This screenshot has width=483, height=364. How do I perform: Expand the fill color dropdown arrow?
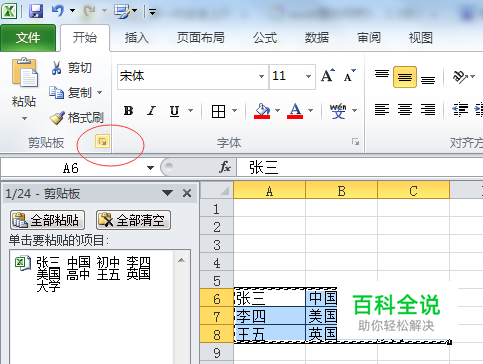(278, 110)
